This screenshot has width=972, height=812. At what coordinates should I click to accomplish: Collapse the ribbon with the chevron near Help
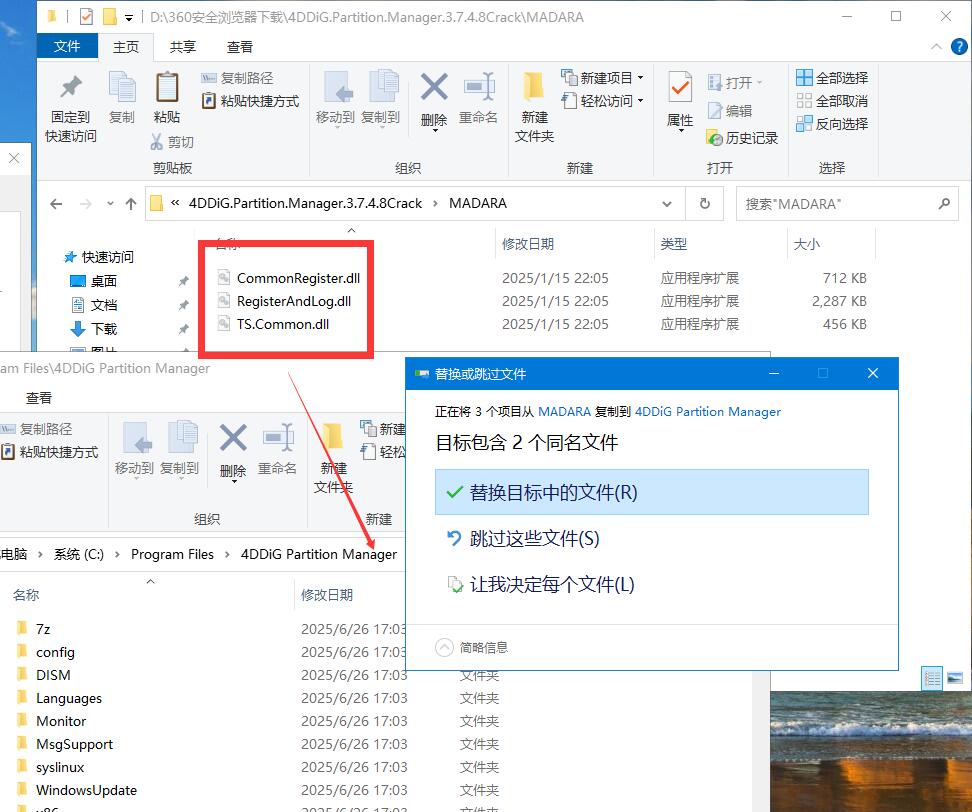(936, 46)
